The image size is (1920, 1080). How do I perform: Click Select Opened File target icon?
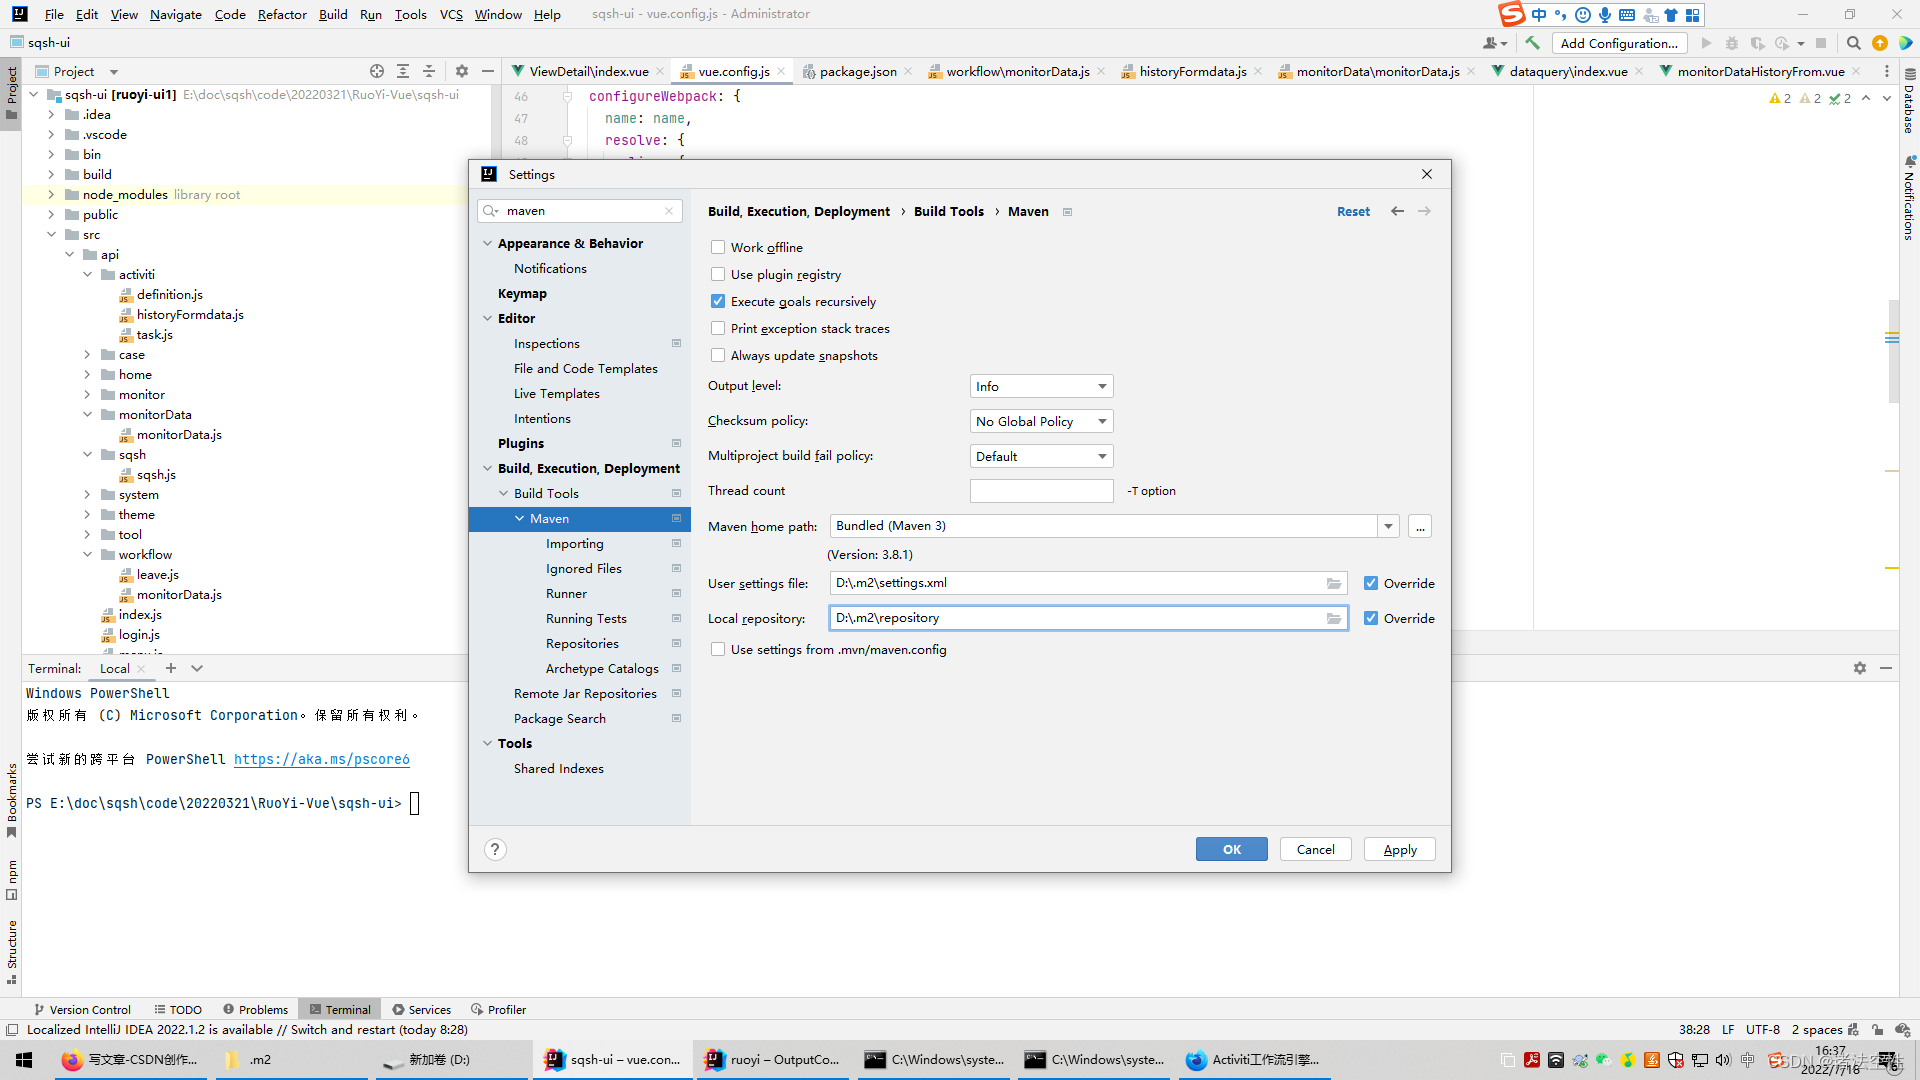tap(376, 71)
